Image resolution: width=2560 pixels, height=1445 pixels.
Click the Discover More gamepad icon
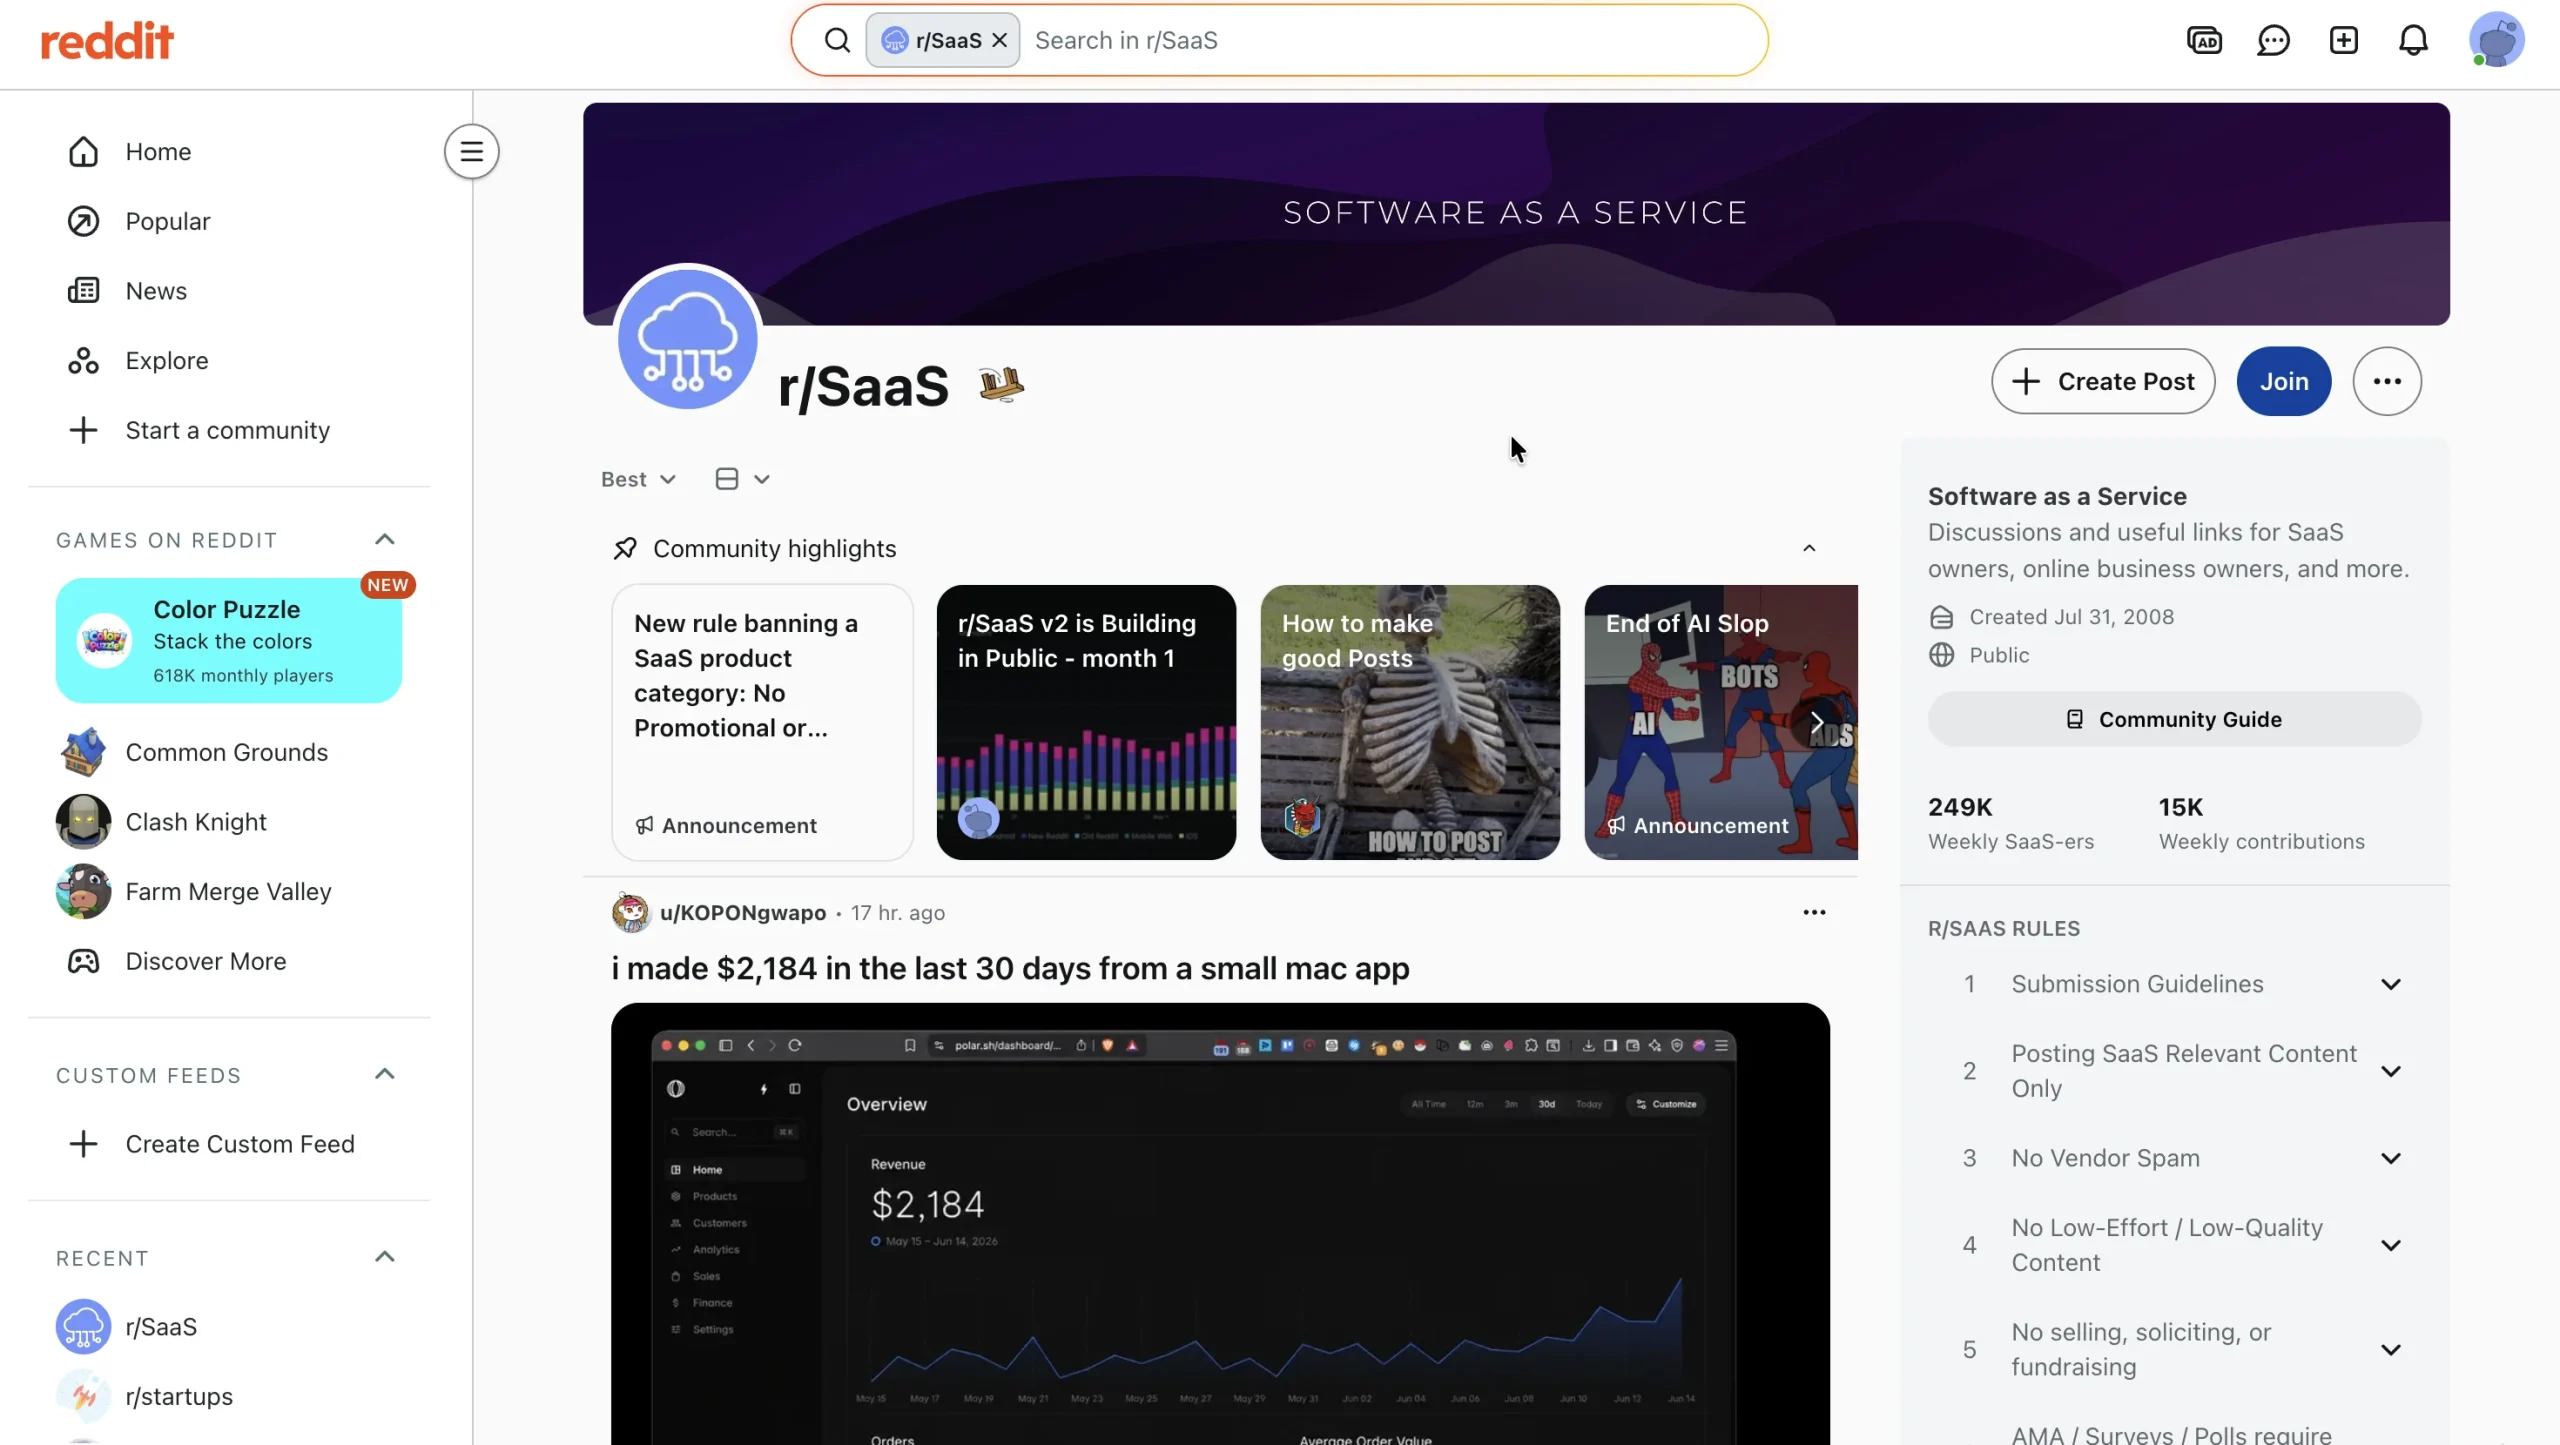coord(83,961)
